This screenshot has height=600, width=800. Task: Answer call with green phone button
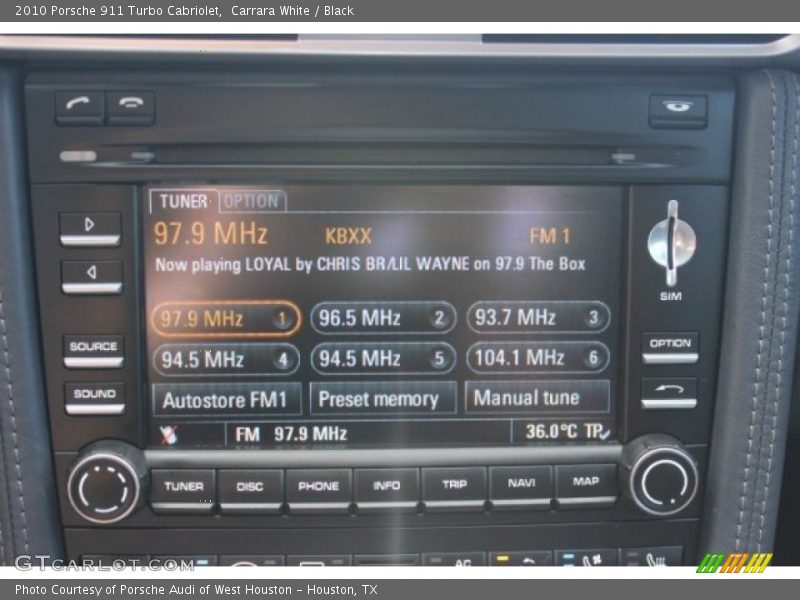pos(80,107)
